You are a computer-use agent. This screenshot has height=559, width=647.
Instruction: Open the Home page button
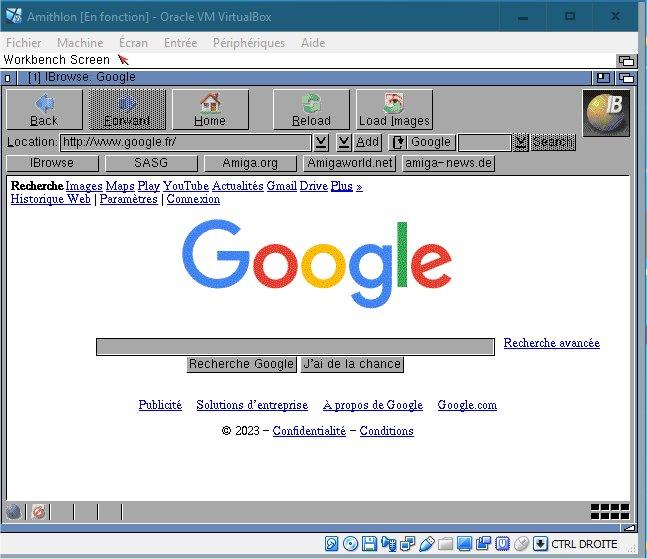coord(210,110)
